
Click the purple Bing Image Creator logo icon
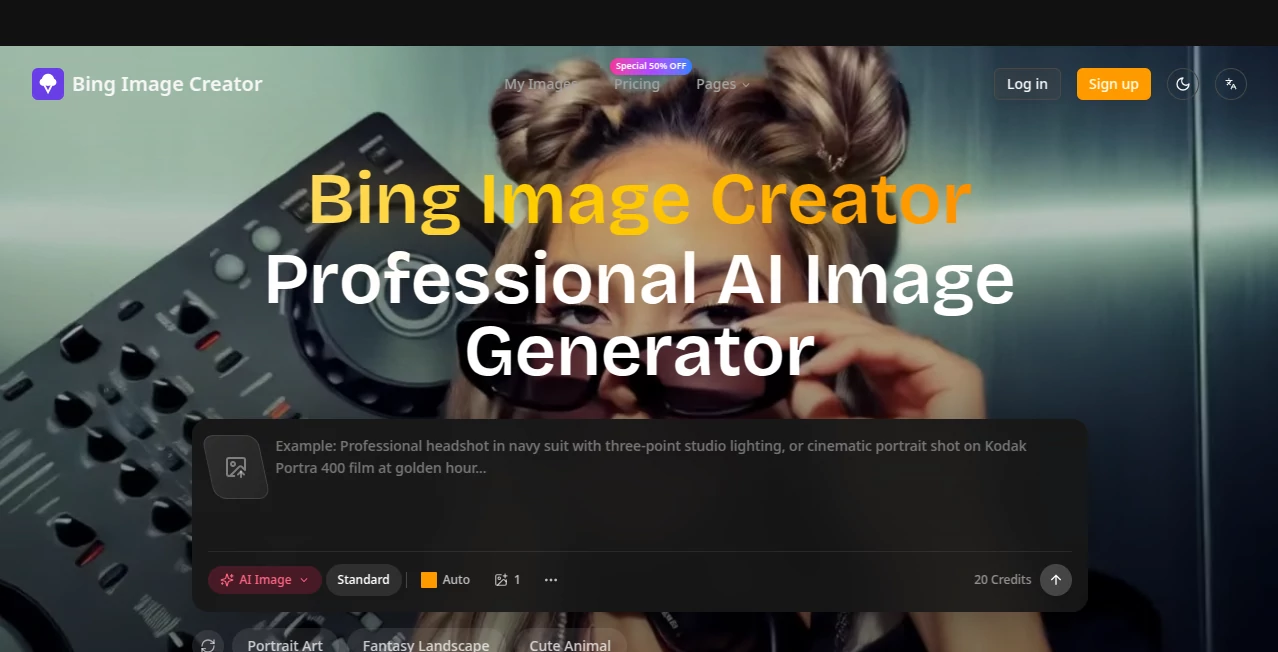[x=48, y=84]
